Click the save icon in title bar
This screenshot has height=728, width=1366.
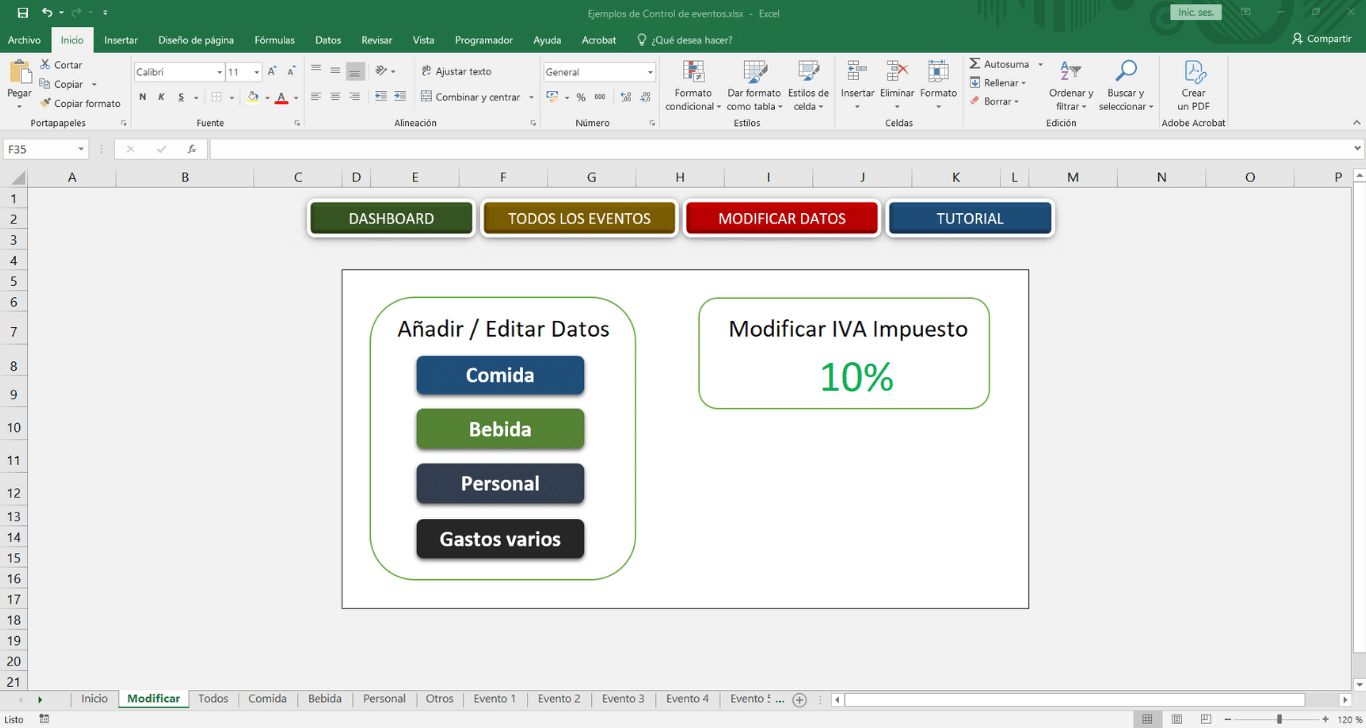(23, 13)
